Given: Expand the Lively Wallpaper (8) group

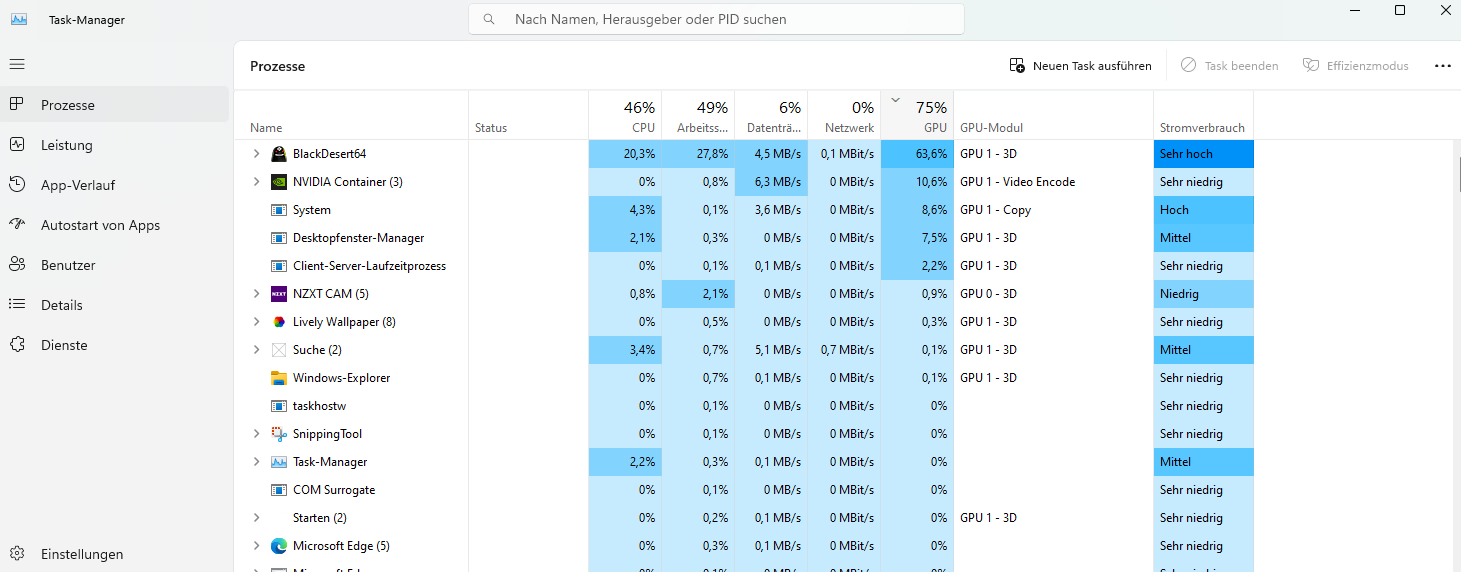Looking at the screenshot, I should (x=256, y=322).
